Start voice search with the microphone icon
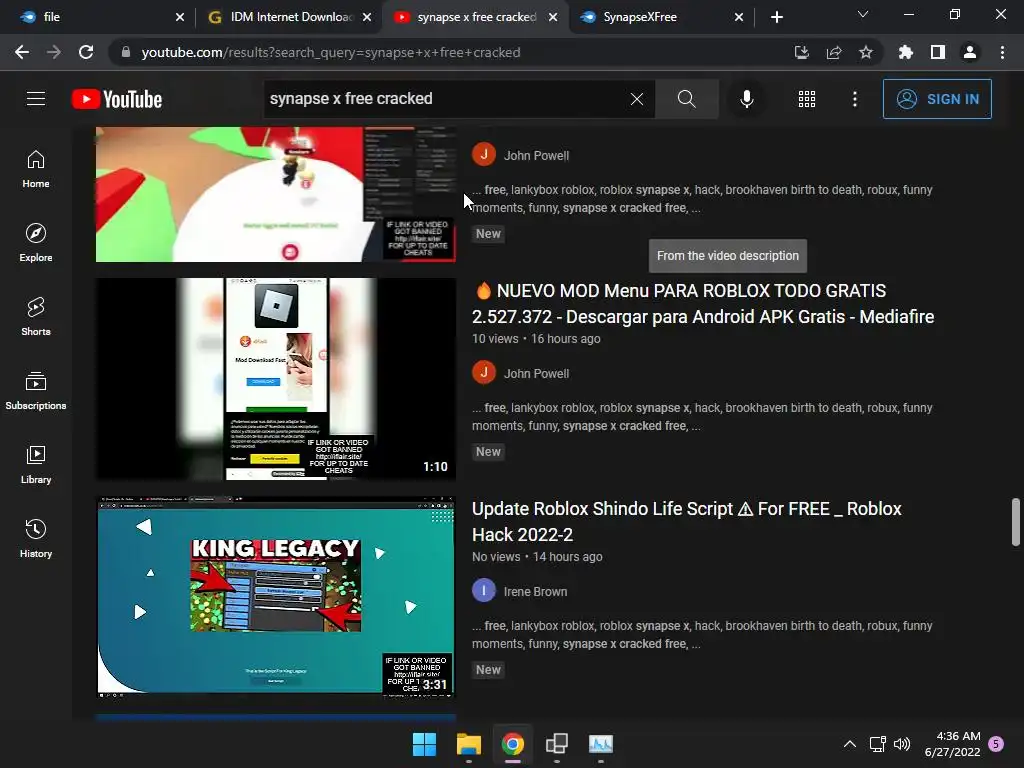This screenshot has width=1024, height=768. coord(746,99)
